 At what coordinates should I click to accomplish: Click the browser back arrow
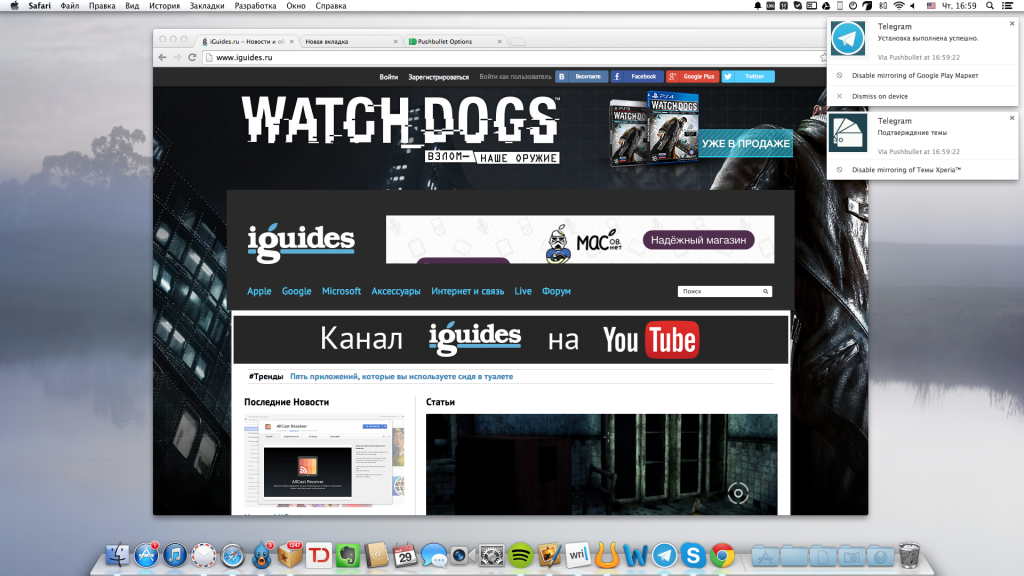[x=163, y=57]
